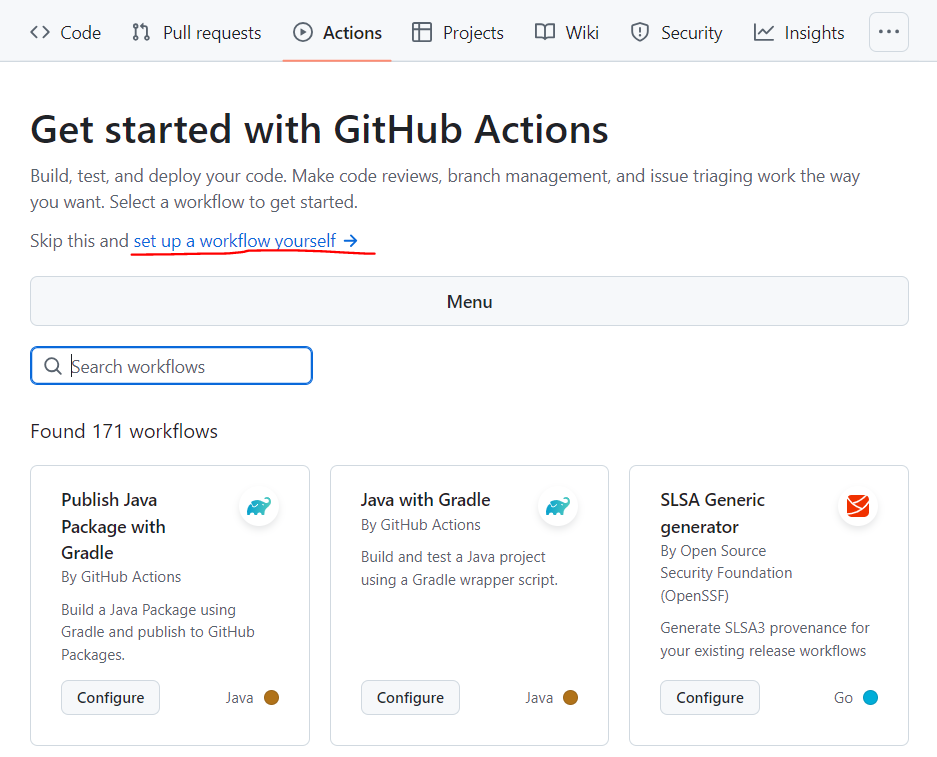This screenshot has height=757, width=937.
Task: Configure the SLSA Generic generator workflow
Action: click(709, 697)
